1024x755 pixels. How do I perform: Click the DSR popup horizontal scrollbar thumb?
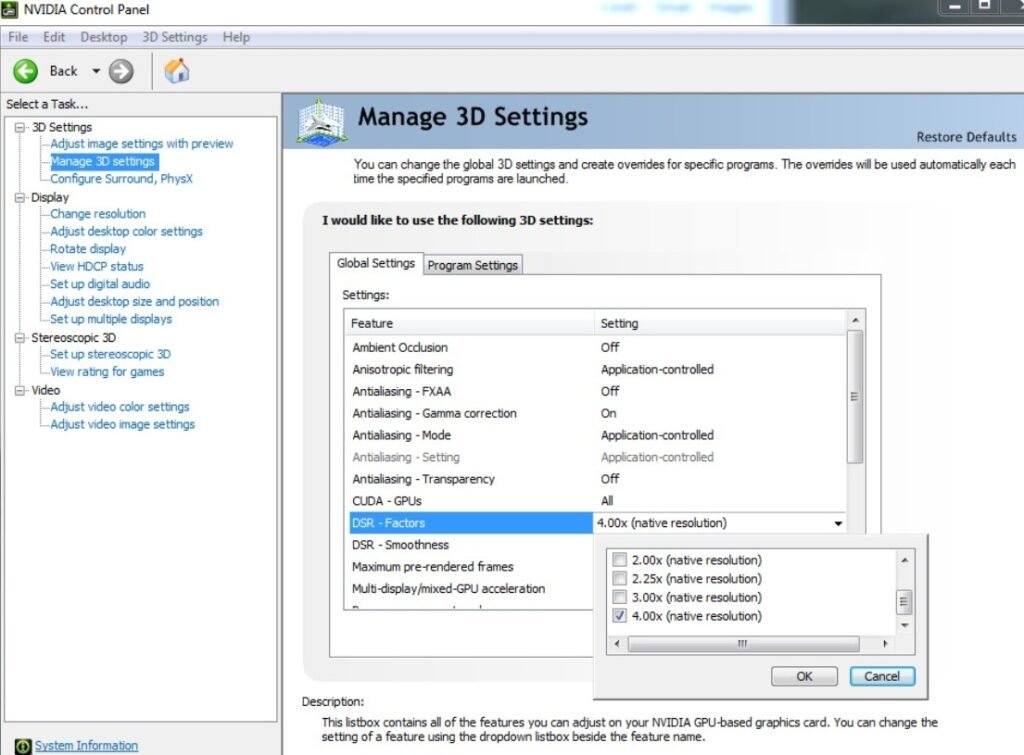743,644
